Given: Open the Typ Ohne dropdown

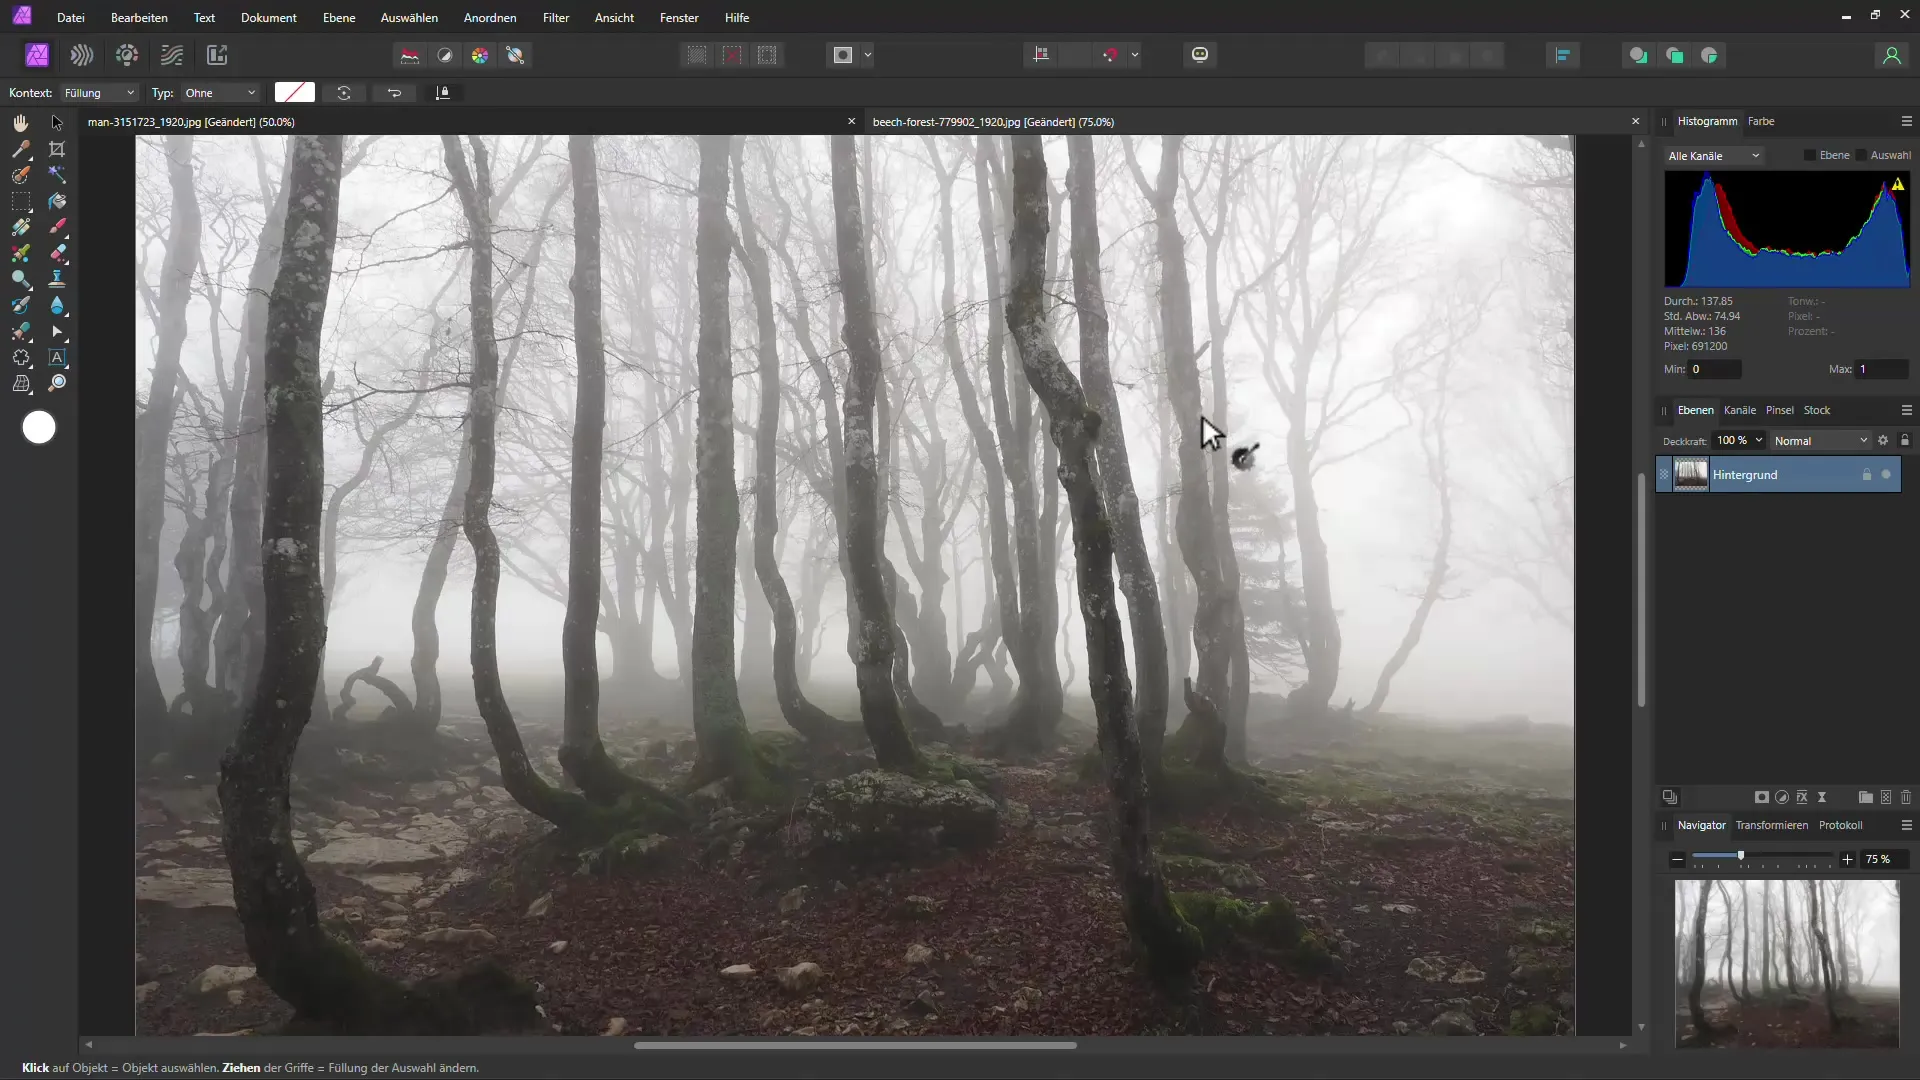Looking at the screenshot, I should click(220, 92).
